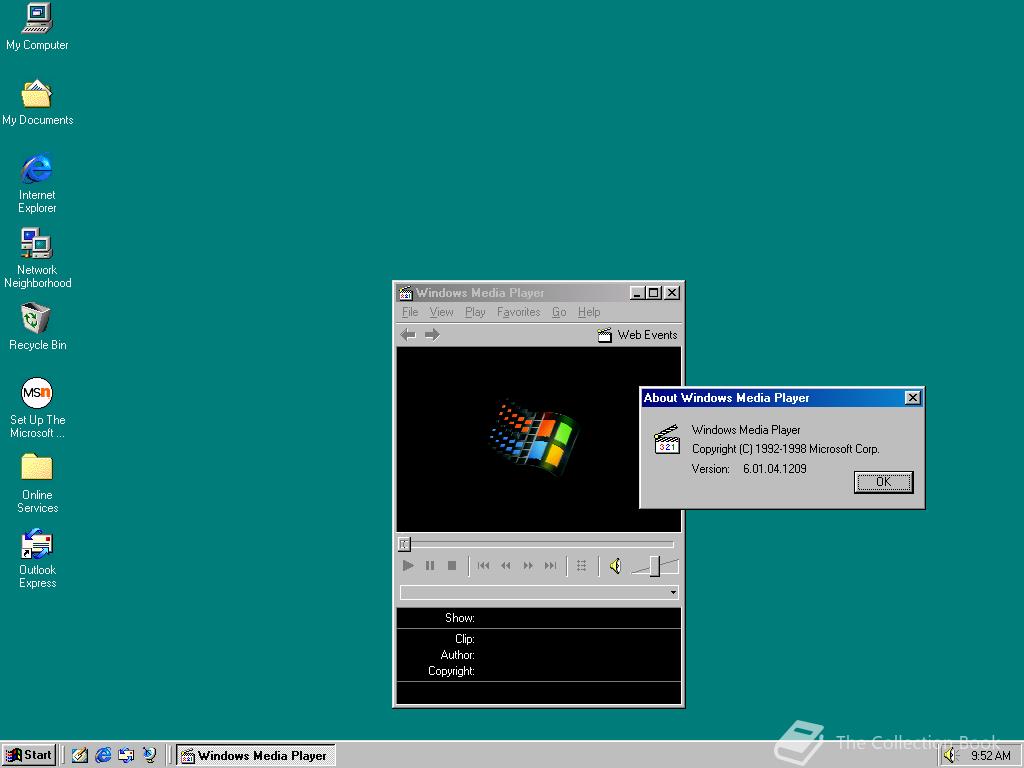Click the Rewind button in Media Player
The height and width of the screenshot is (768, 1024).
point(505,566)
